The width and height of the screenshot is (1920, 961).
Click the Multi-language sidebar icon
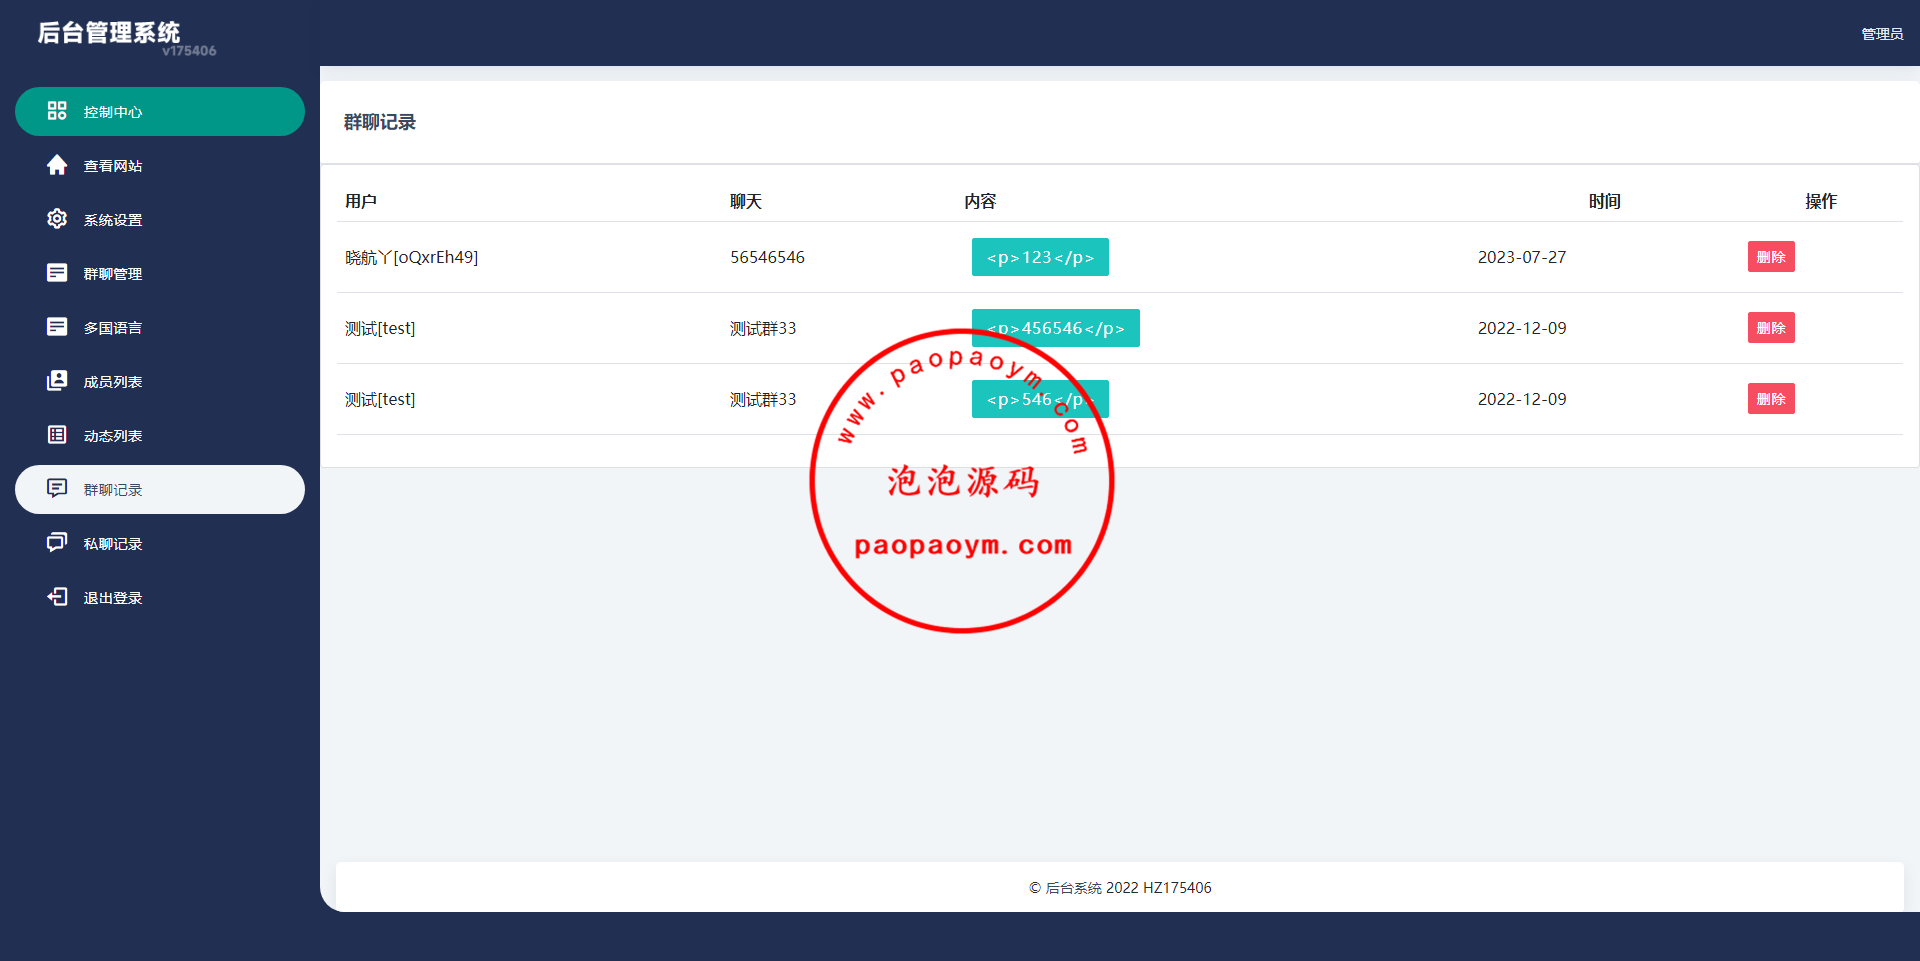pyautogui.click(x=57, y=327)
